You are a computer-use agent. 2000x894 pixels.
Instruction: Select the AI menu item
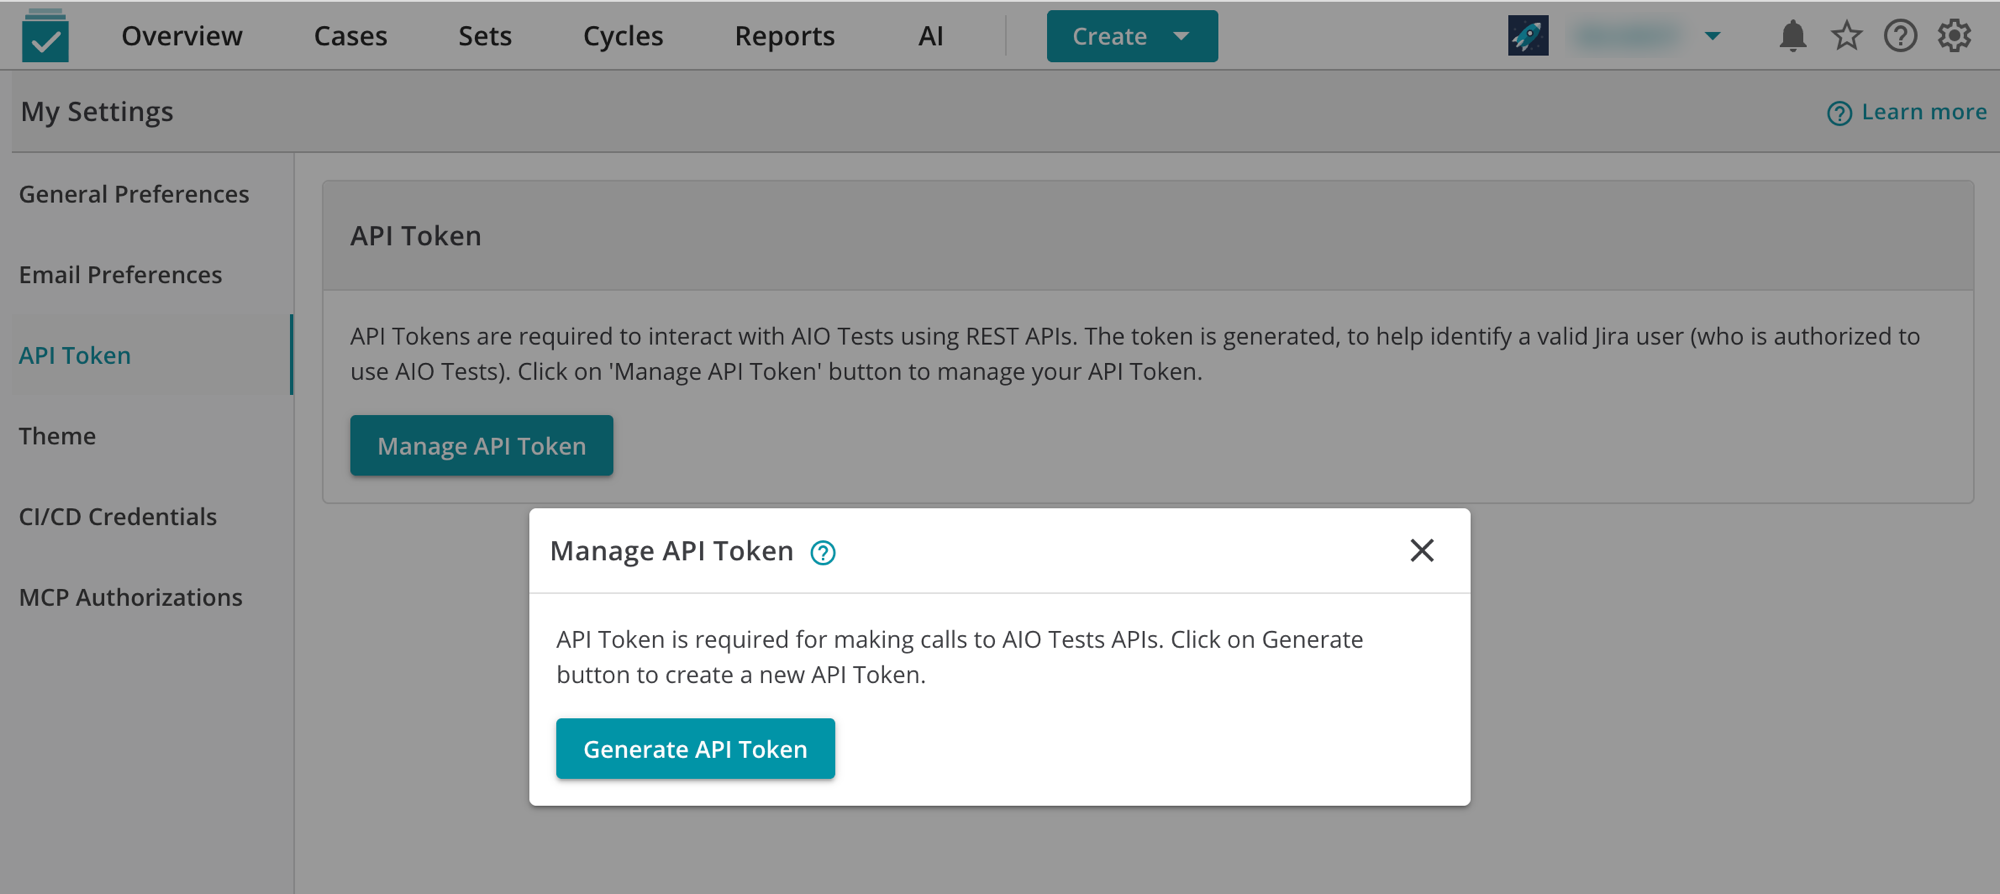931,36
